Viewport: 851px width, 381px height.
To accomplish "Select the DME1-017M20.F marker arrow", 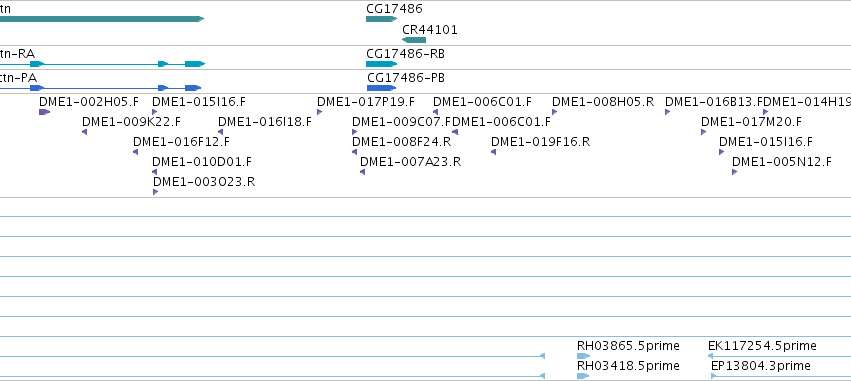I will pyautogui.click(x=703, y=132).
